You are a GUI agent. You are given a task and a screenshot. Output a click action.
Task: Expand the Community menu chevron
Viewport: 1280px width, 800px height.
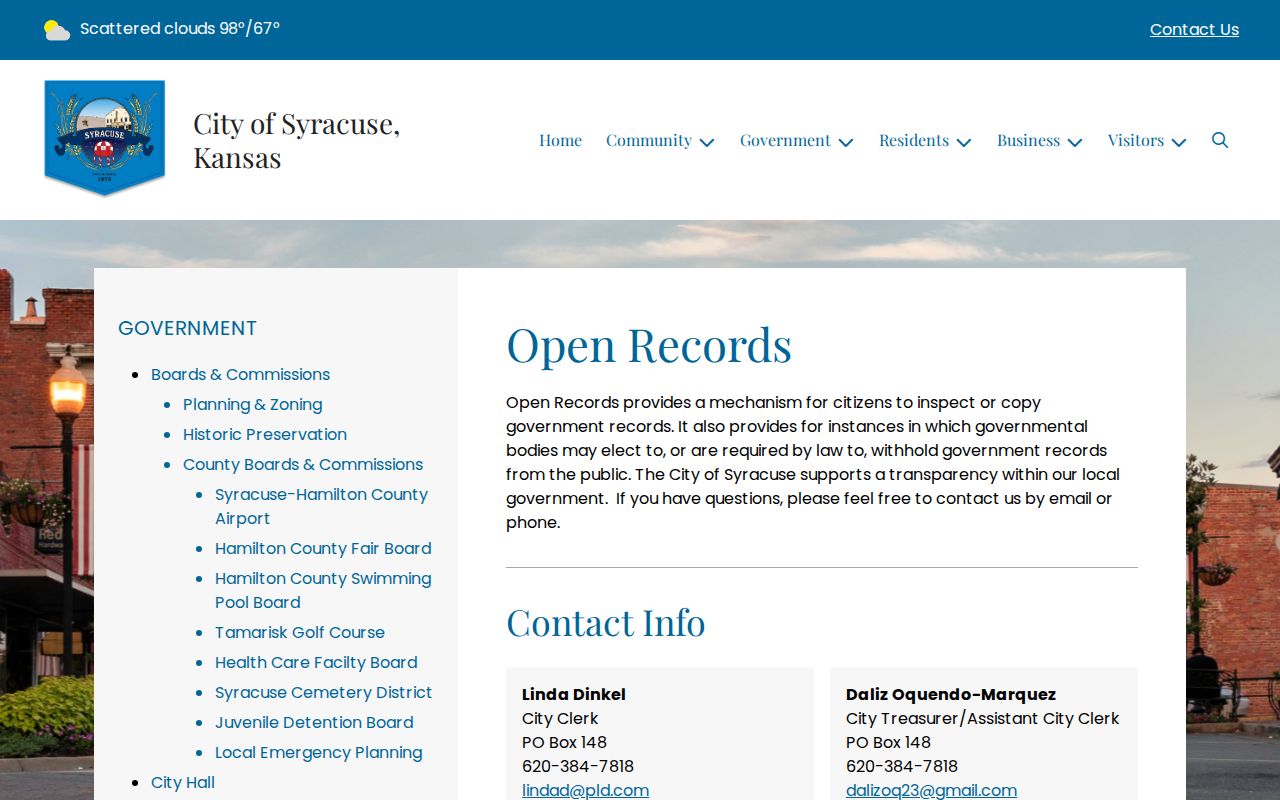(707, 142)
